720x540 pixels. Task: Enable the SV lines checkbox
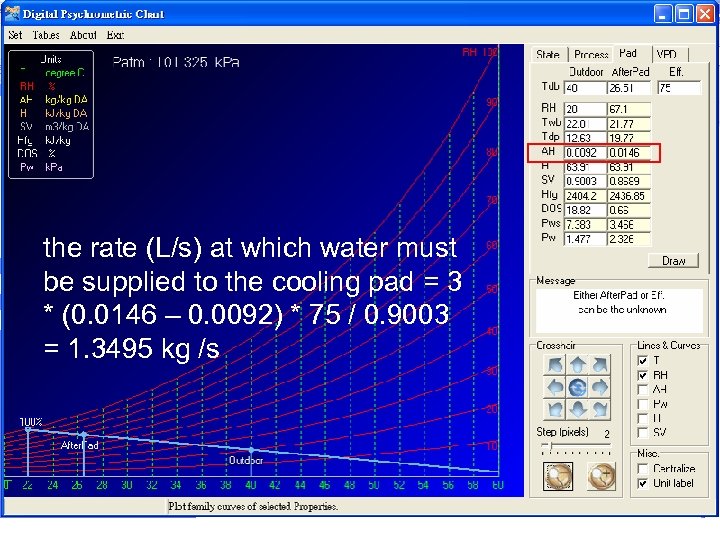tap(643, 433)
